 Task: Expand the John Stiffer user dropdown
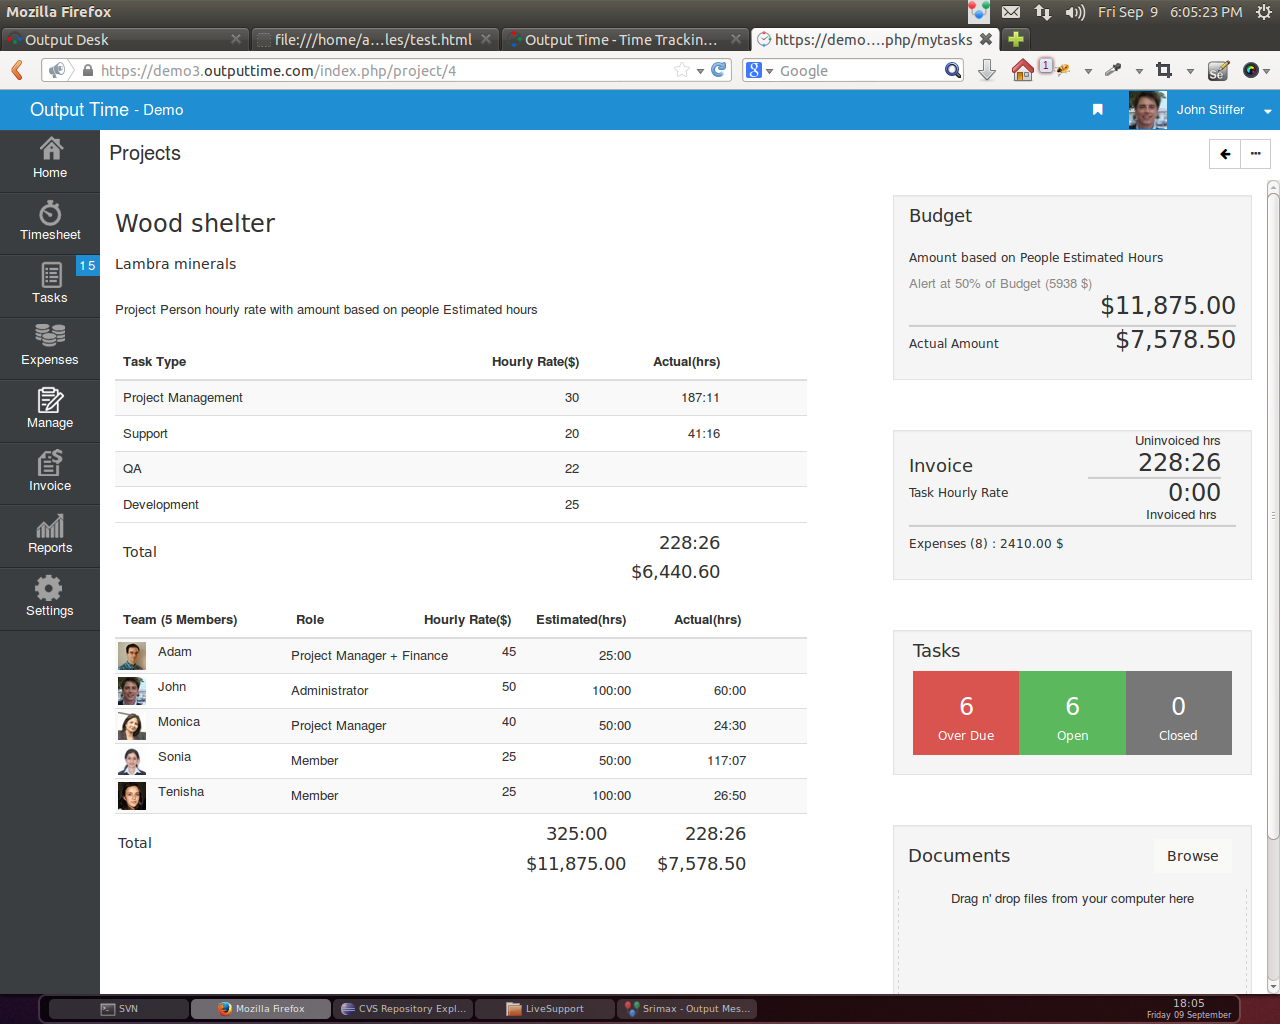tap(1267, 111)
